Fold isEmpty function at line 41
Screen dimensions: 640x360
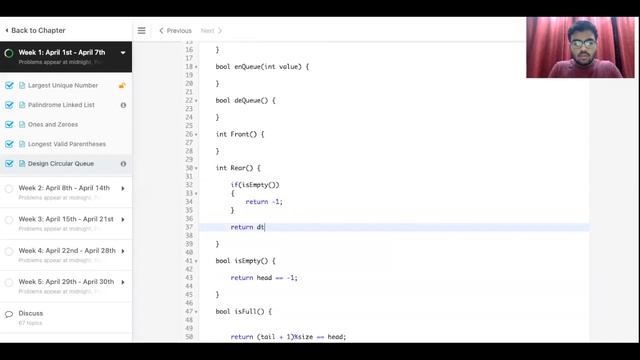point(196,261)
